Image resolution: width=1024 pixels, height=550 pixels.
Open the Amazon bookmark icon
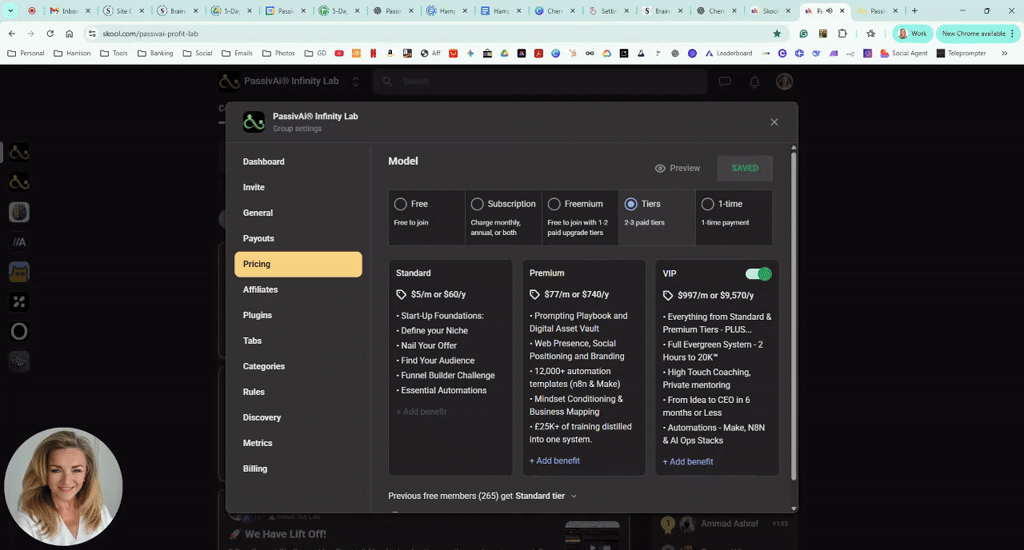pyautogui.click(x=390, y=54)
